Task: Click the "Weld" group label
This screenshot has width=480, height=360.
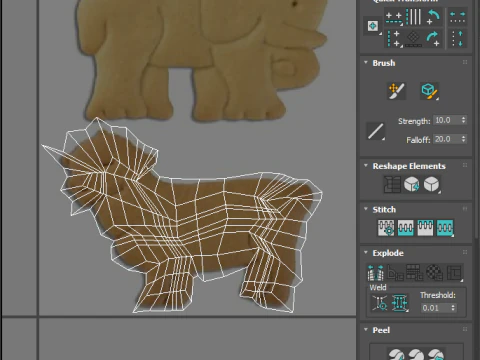Action: (378, 287)
